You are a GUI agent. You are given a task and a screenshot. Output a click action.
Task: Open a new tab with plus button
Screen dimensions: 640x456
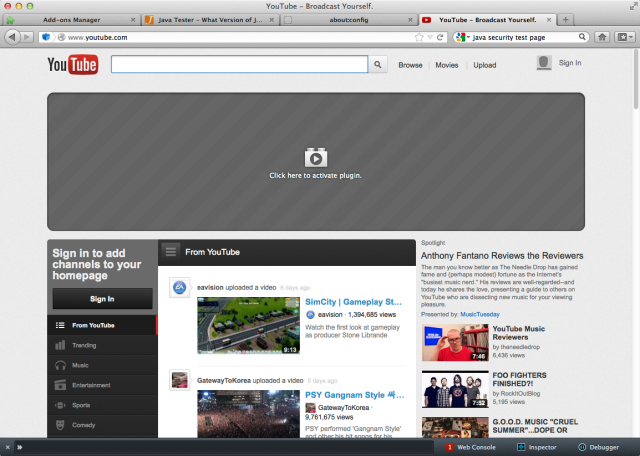click(x=565, y=20)
